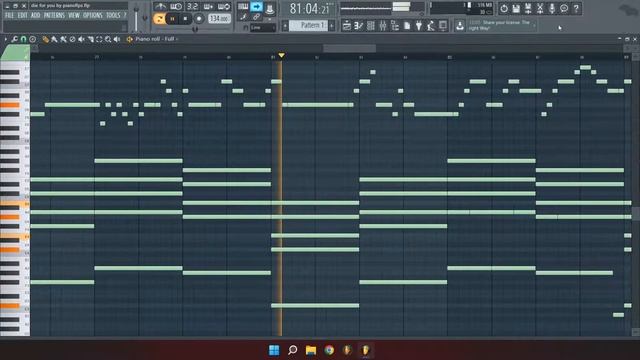The image size is (640, 360).
Task: Select the Delete tool in piano roll toolbar
Action: coord(72,39)
